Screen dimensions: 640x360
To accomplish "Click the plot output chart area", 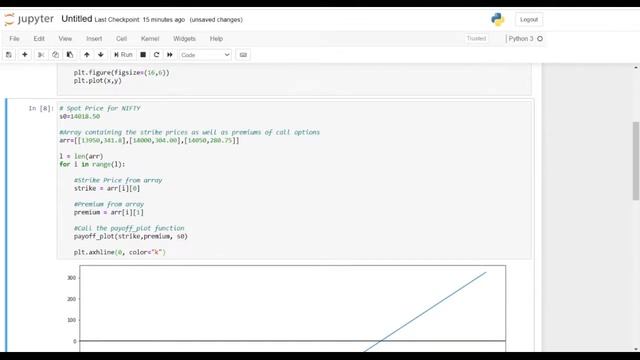I will pyautogui.click(x=292, y=308).
